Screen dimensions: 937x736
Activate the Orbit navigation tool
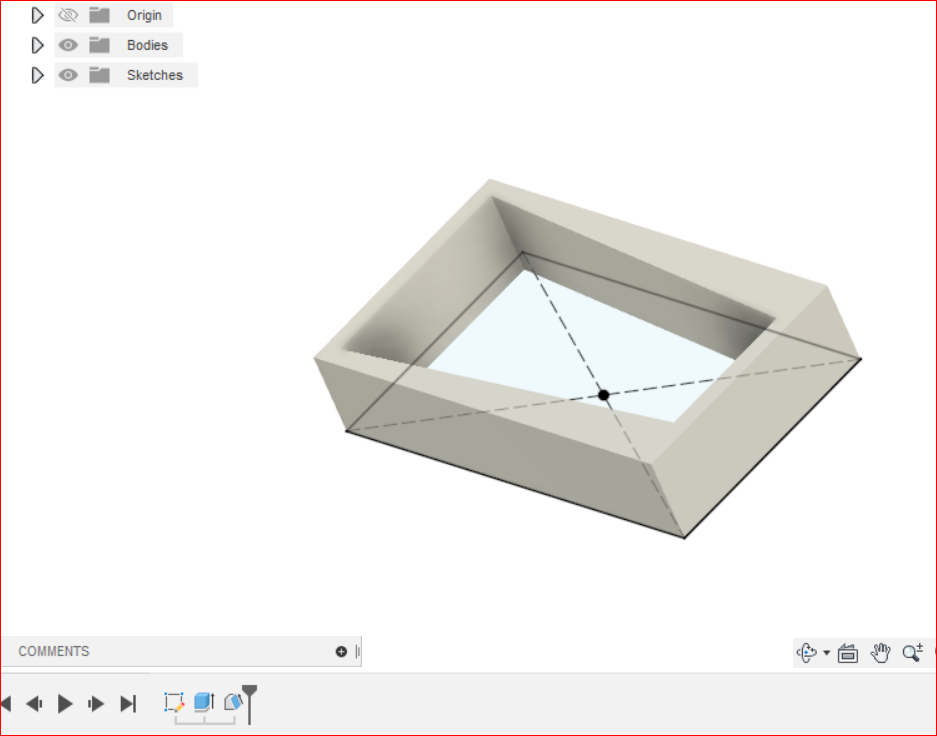pos(807,652)
